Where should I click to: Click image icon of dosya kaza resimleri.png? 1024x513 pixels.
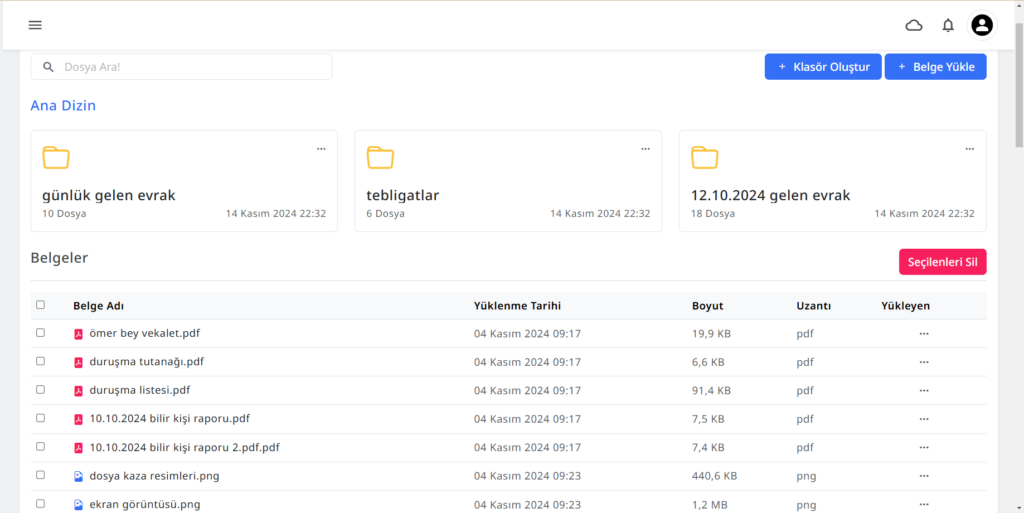[x=79, y=477]
